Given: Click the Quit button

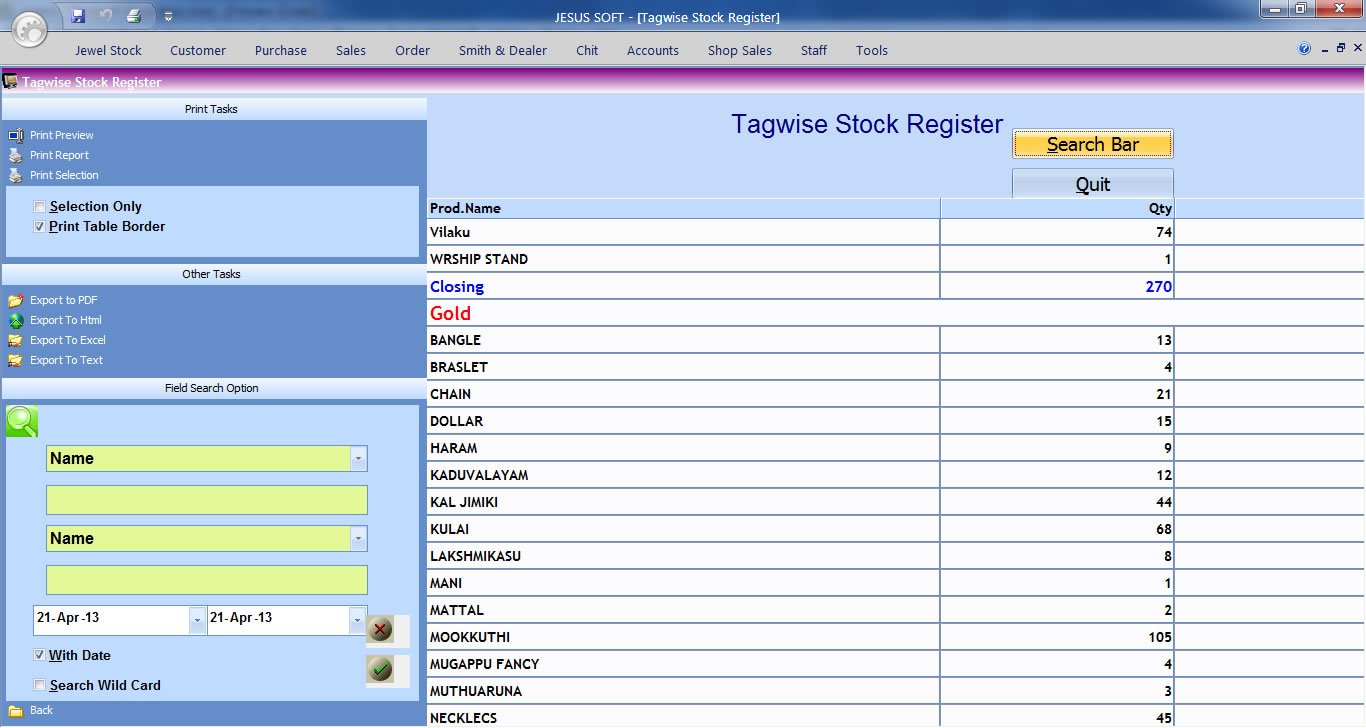Looking at the screenshot, I should point(1092,184).
